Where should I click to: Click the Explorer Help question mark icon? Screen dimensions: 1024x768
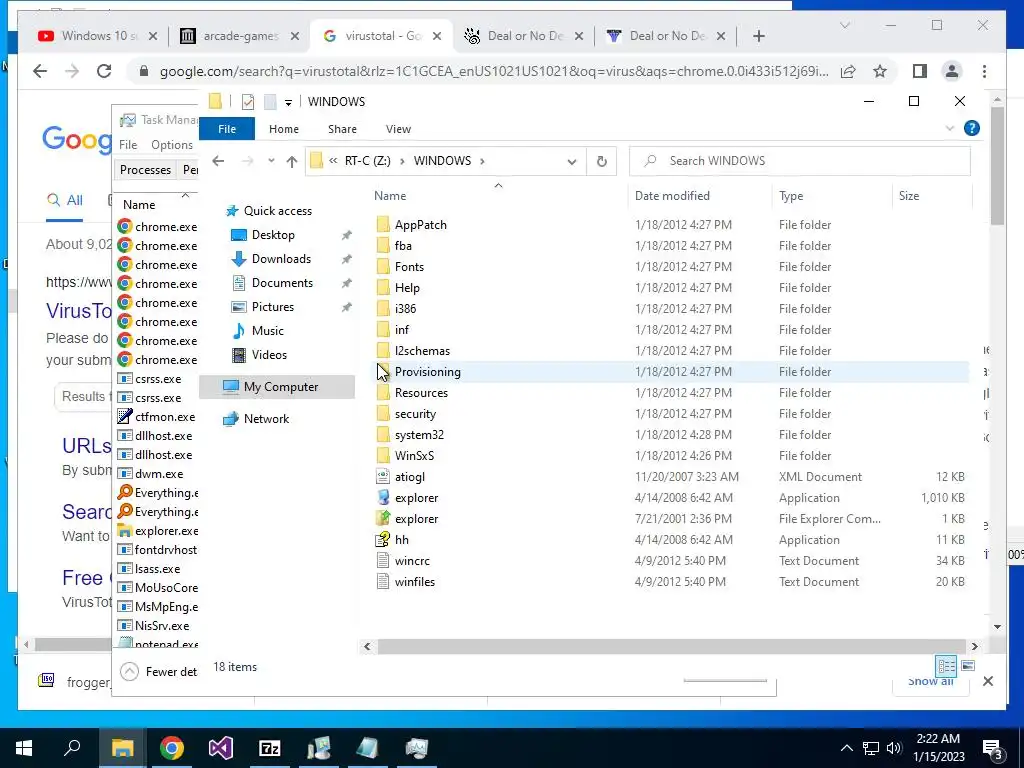972,129
